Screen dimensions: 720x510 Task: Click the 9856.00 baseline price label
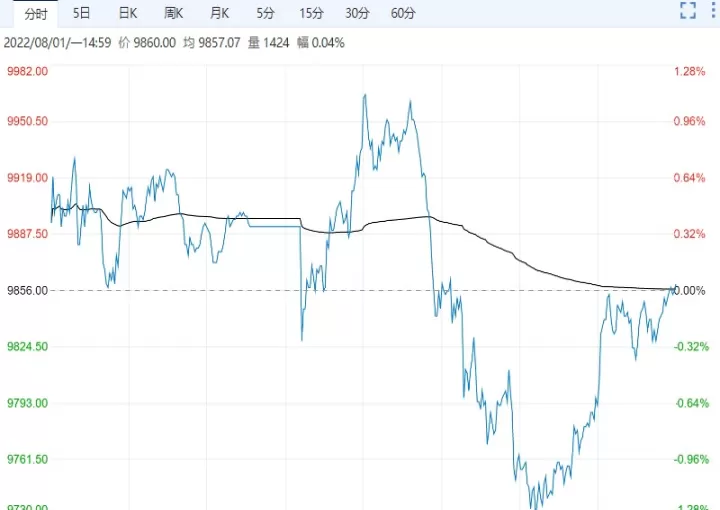28,291
